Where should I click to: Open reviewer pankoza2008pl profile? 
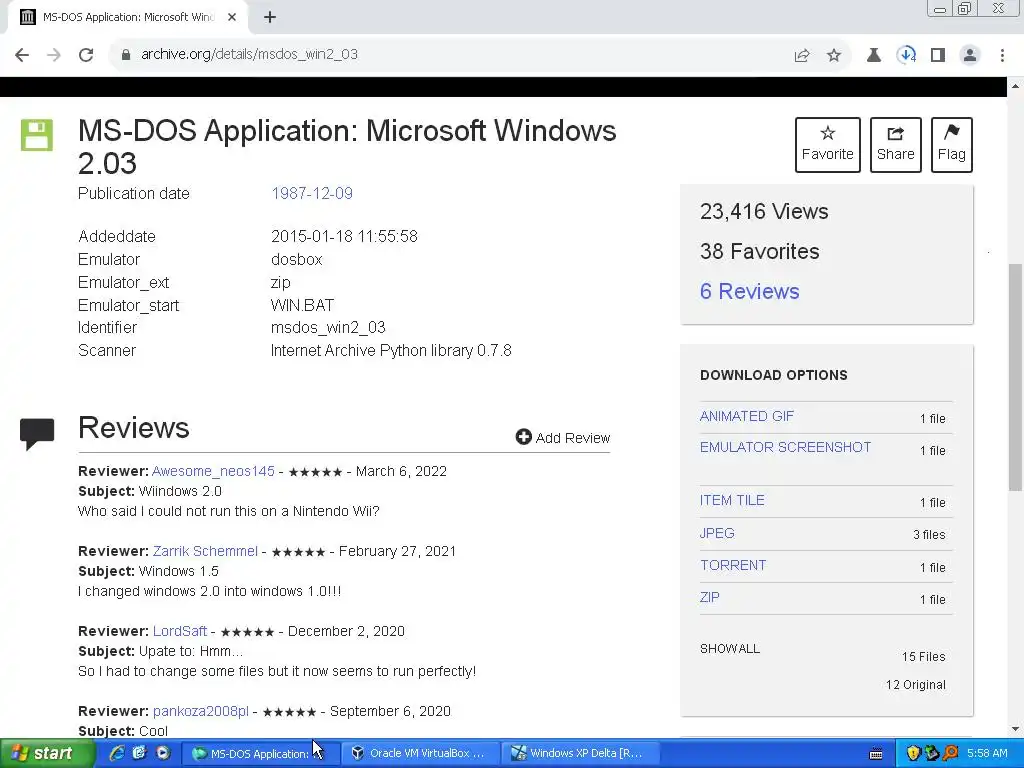[x=200, y=711]
